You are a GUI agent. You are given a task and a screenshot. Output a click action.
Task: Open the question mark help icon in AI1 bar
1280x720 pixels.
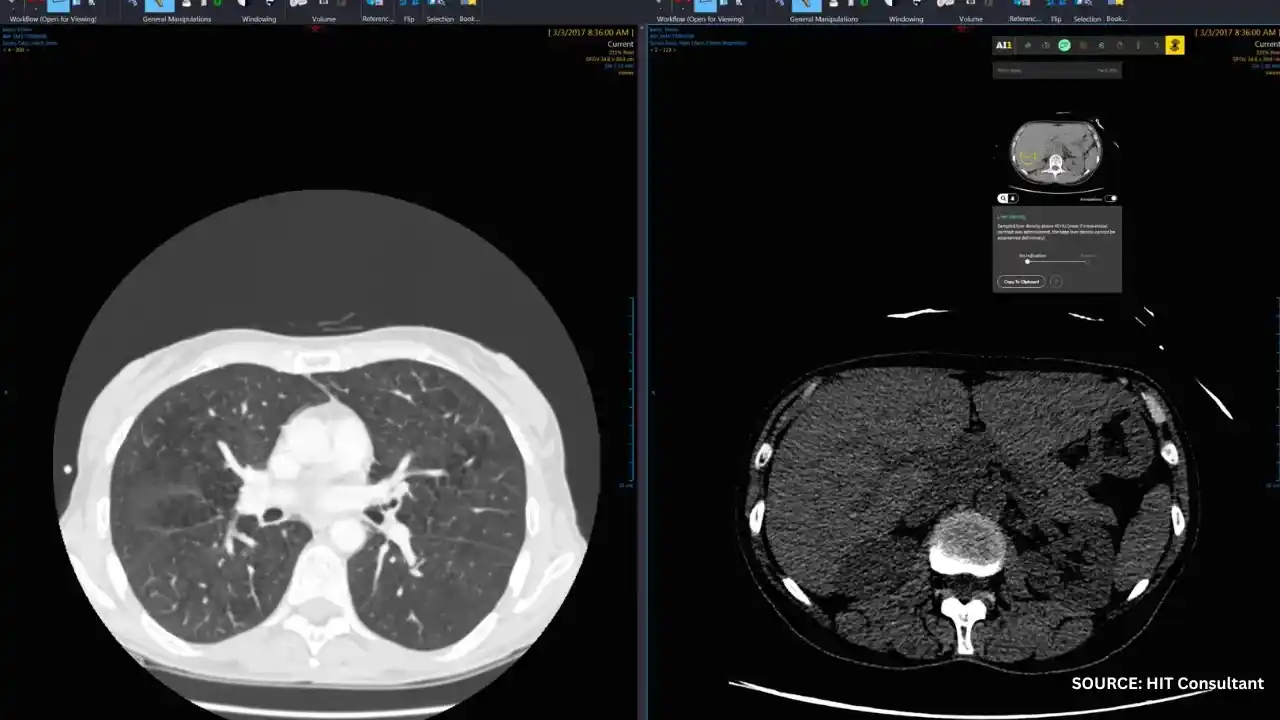(1156, 45)
